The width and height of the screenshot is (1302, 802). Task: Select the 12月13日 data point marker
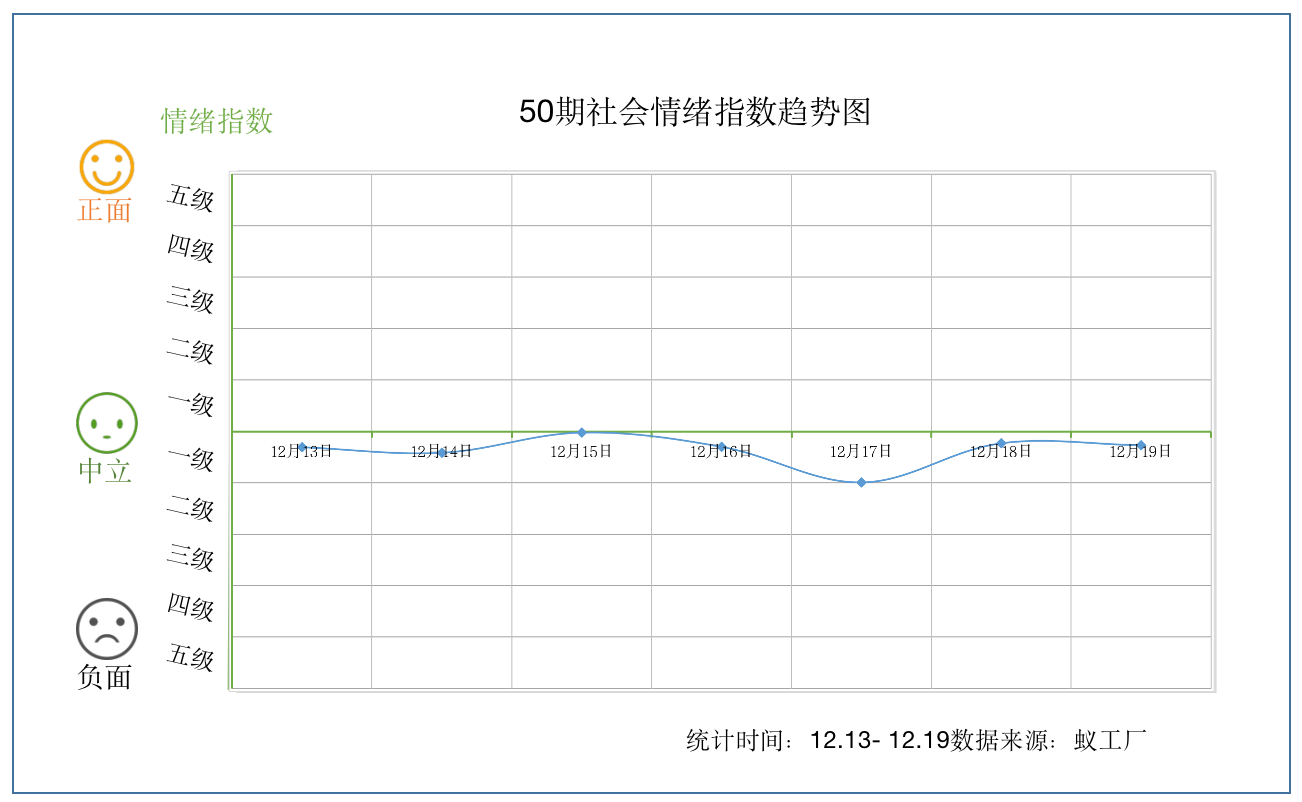pyautogui.click(x=302, y=447)
